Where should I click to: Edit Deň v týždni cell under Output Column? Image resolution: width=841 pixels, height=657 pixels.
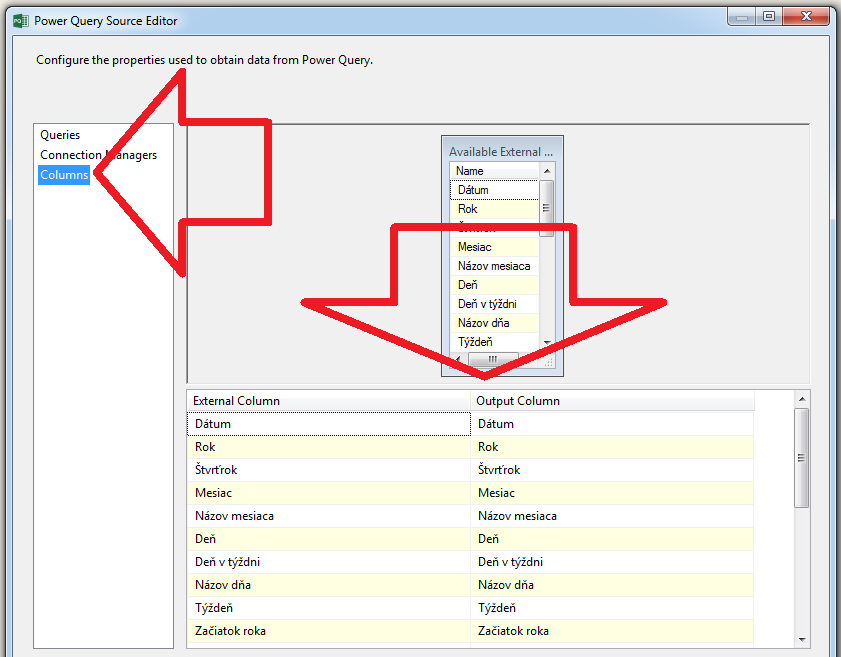click(x=613, y=562)
